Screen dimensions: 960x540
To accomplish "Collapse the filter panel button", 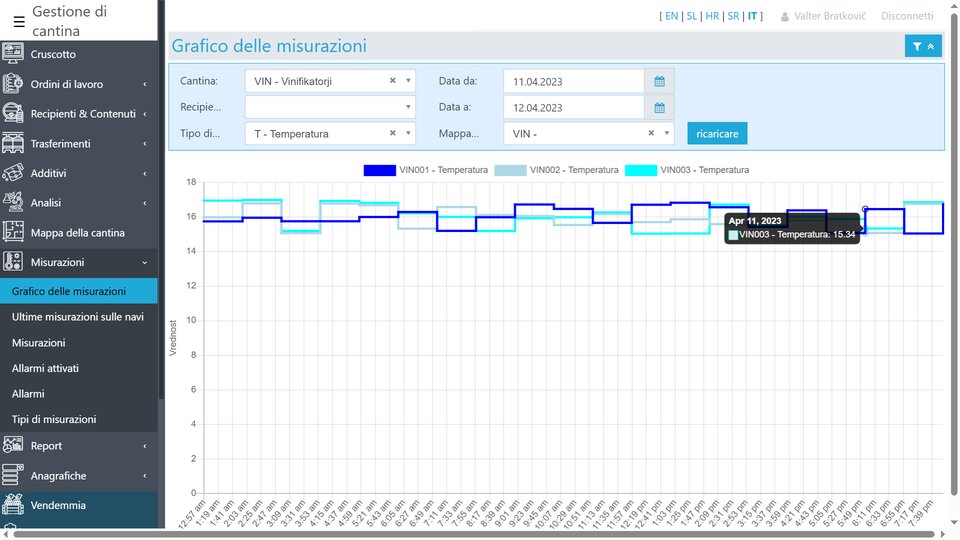I will coord(923,46).
